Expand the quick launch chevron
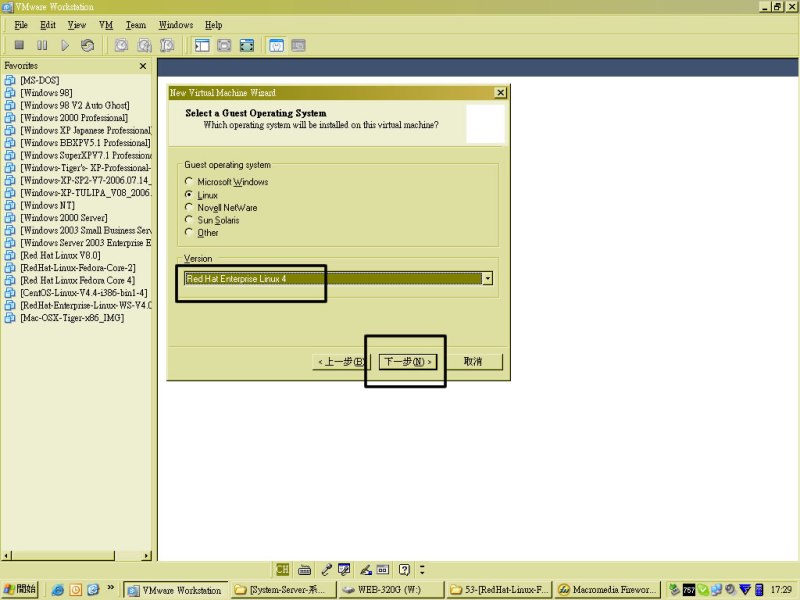The image size is (800, 600). [x=111, y=588]
